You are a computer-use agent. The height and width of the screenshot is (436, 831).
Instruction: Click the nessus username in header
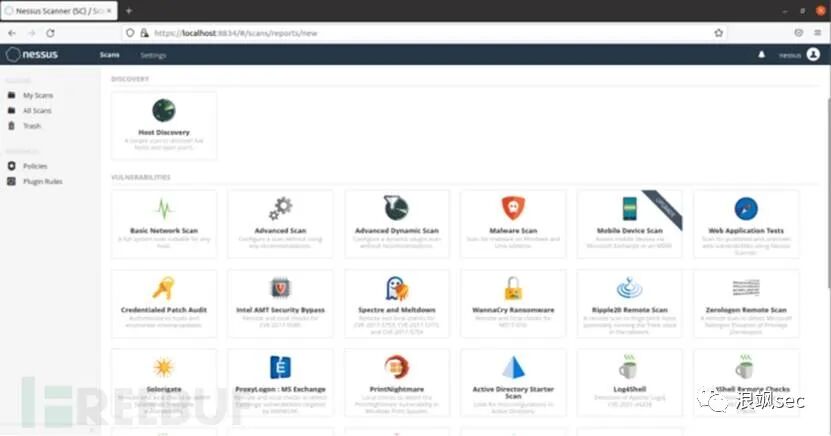(790, 55)
